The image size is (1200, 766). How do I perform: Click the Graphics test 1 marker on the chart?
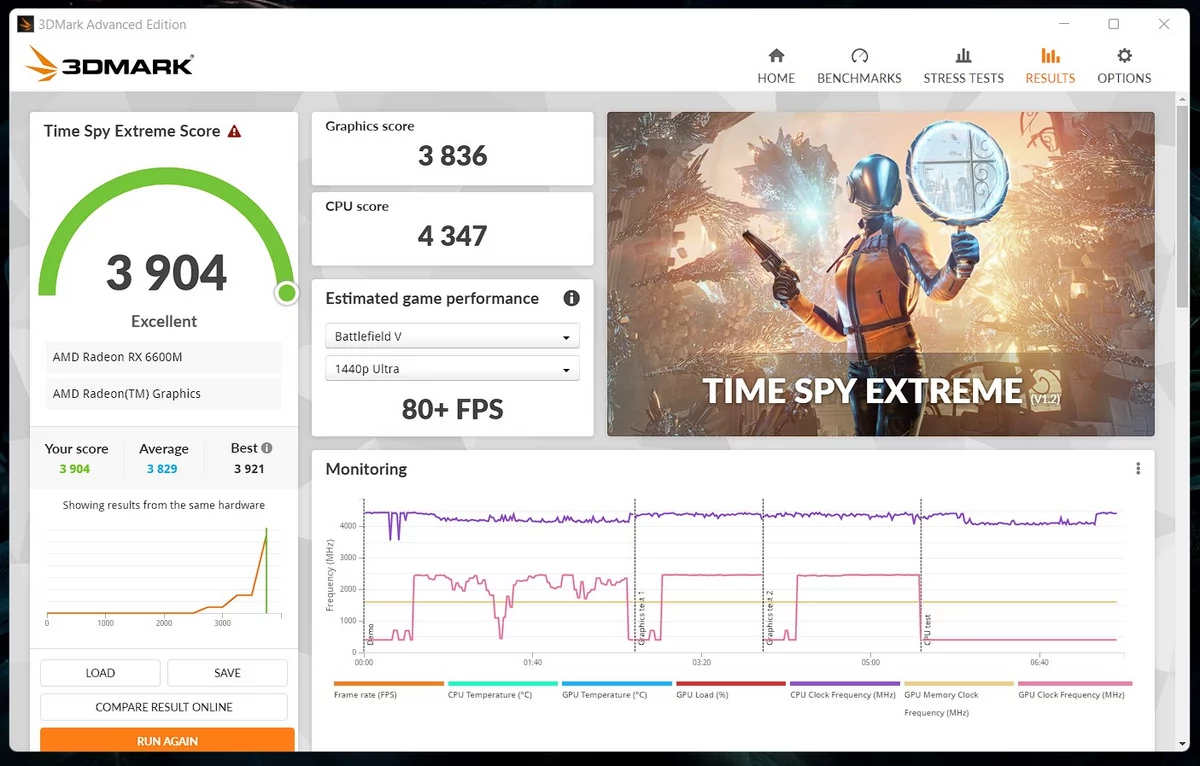click(x=642, y=616)
